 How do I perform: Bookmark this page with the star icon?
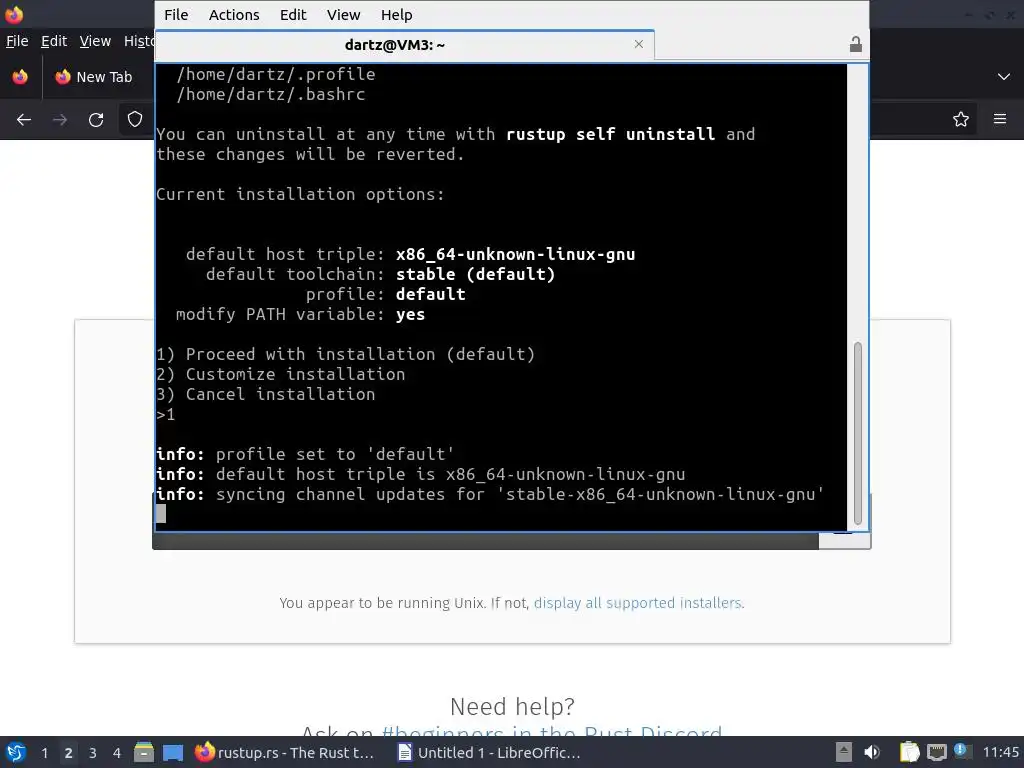click(961, 120)
